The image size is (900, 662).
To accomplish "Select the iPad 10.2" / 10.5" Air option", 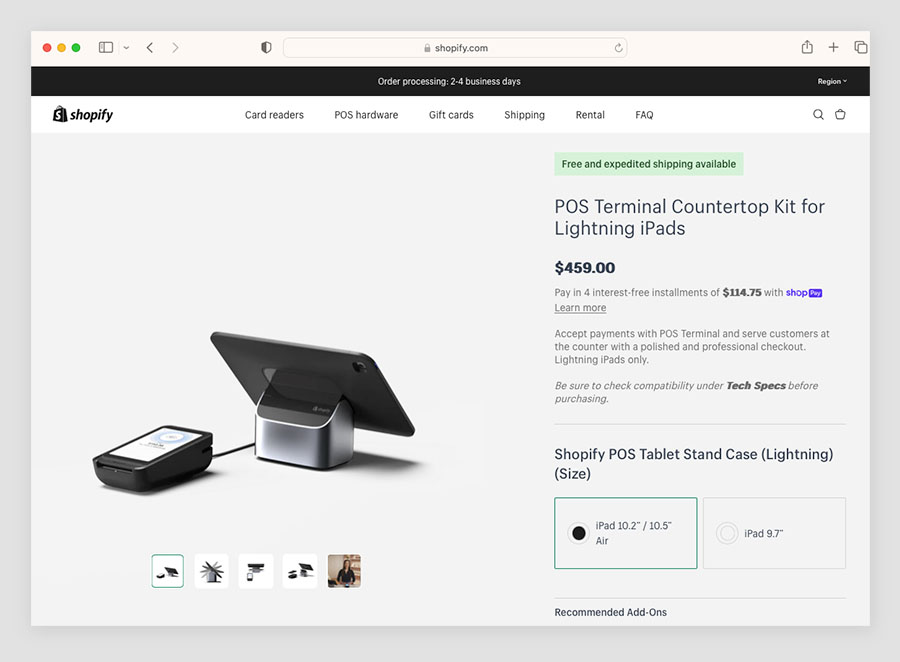I will [626, 533].
